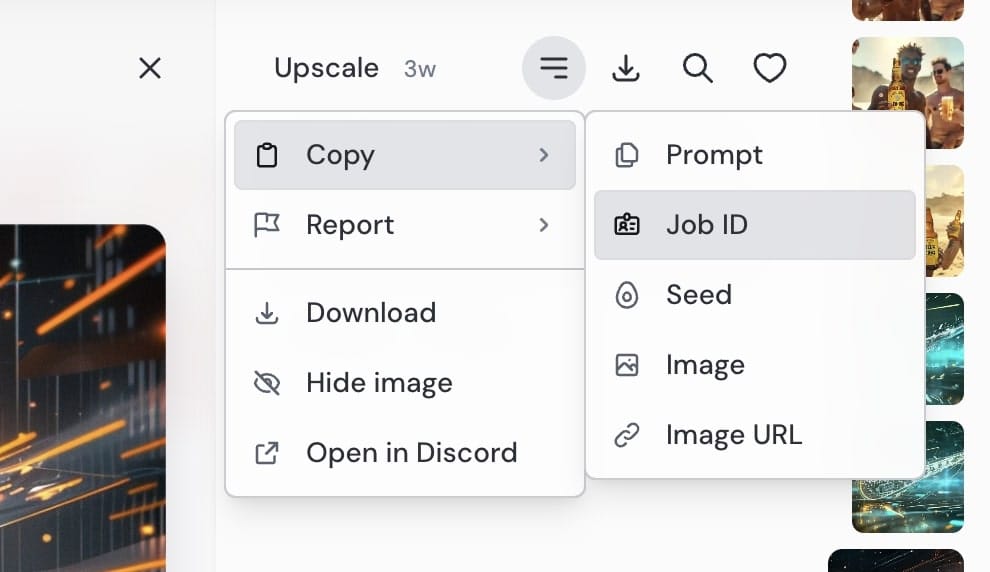Like the image with heart icon
Image resolution: width=990 pixels, height=572 pixels.
(x=770, y=68)
